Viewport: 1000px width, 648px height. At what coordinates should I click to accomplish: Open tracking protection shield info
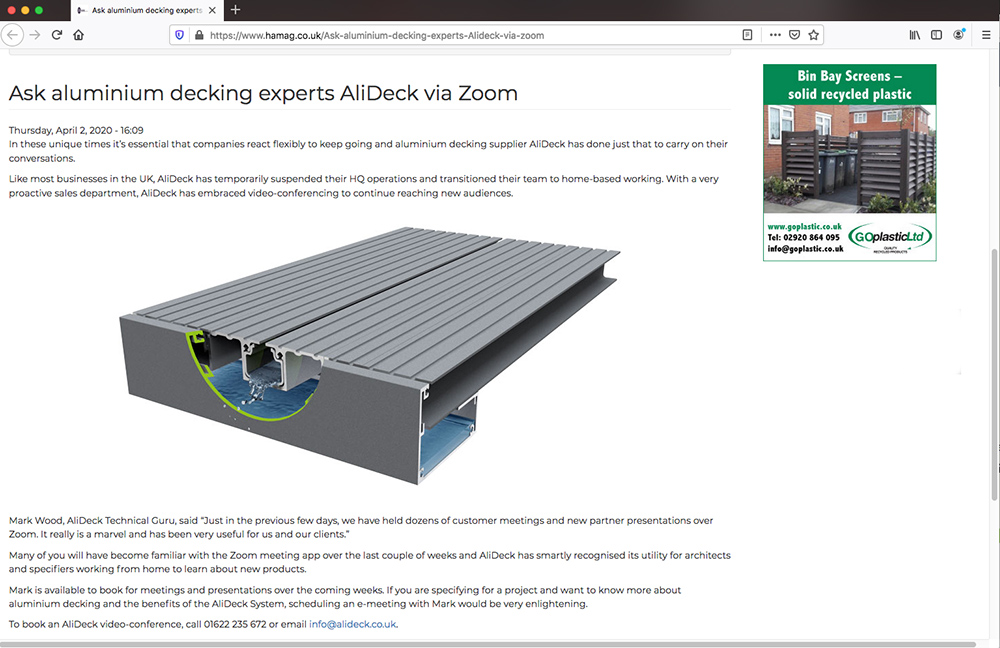(180, 35)
